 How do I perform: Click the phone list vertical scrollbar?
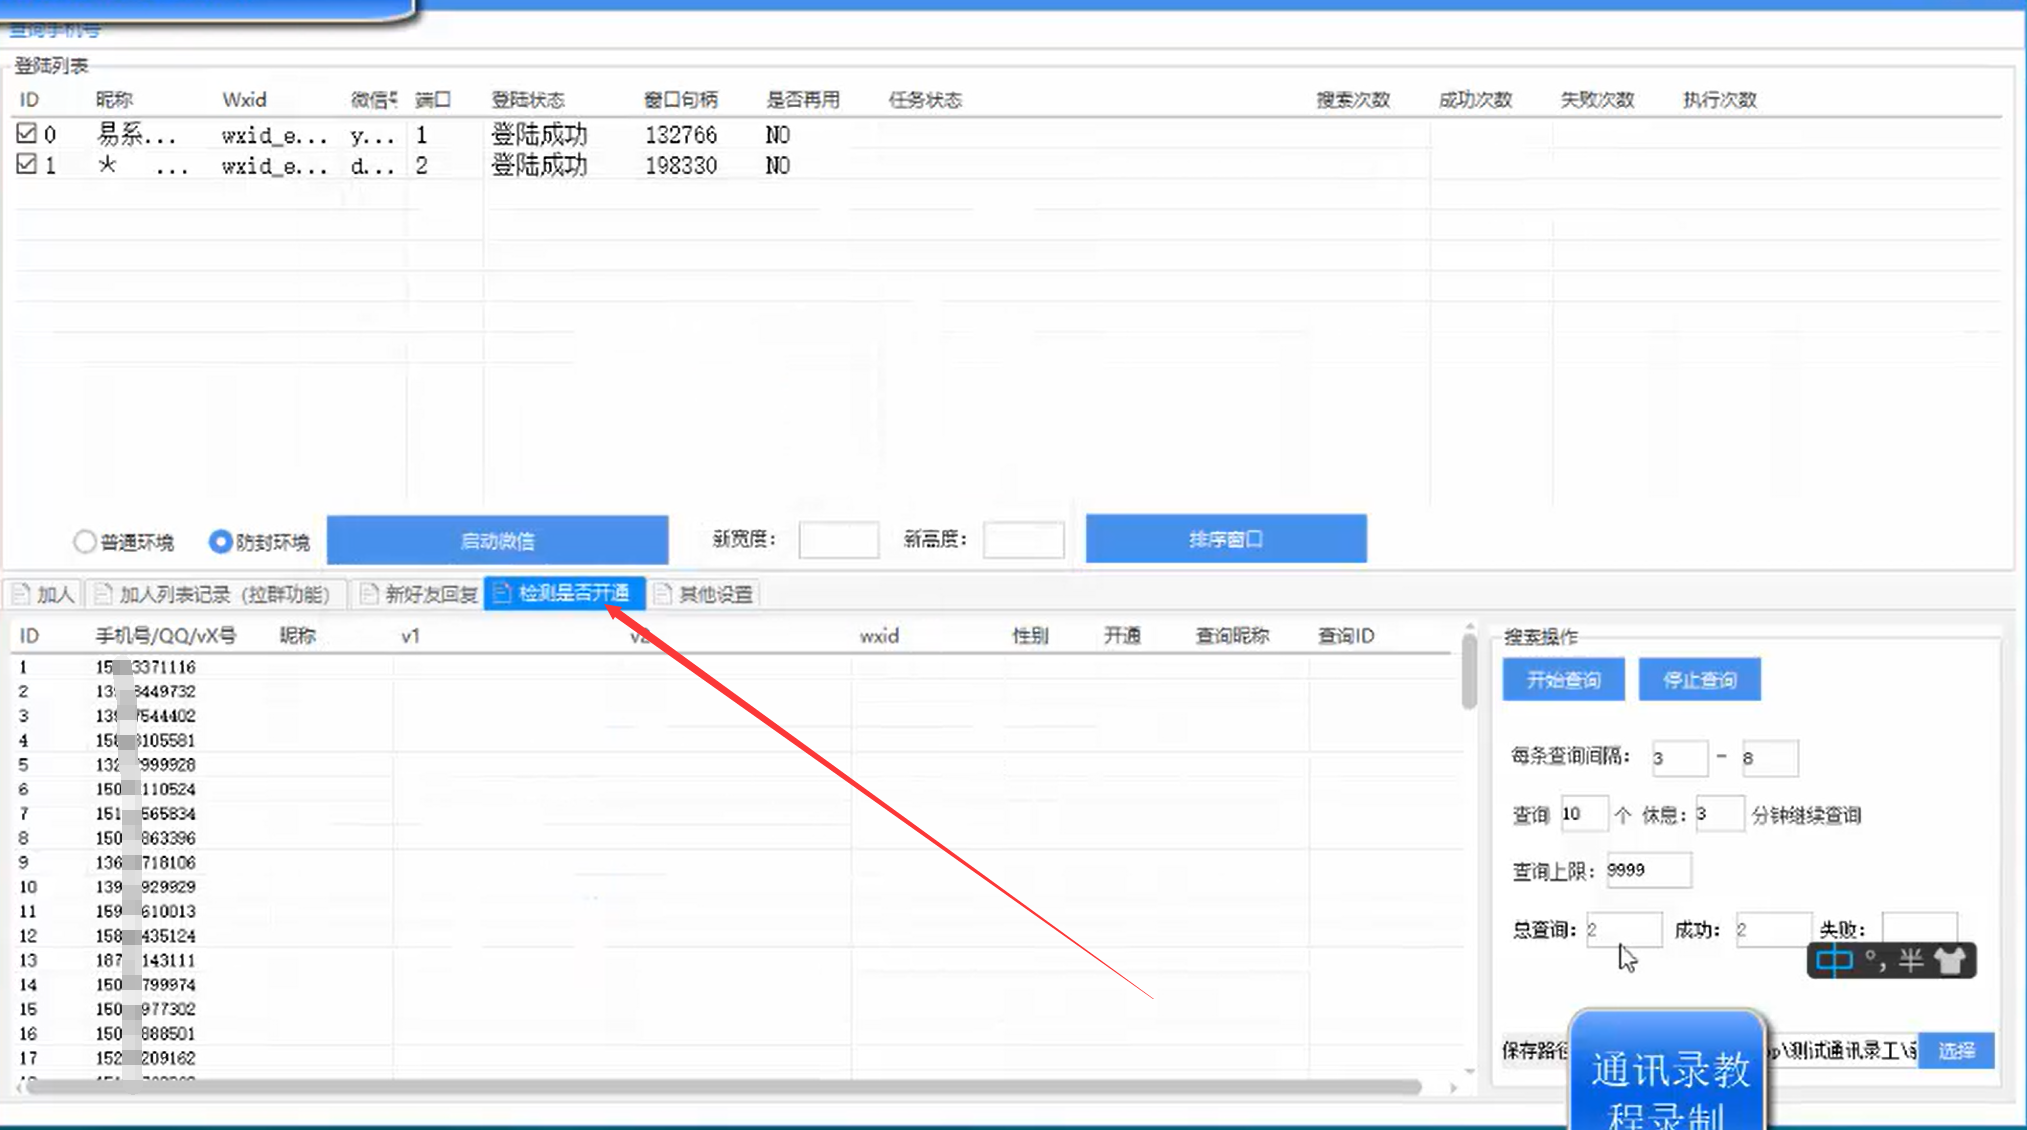pyautogui.click(x=1468, y=671)
